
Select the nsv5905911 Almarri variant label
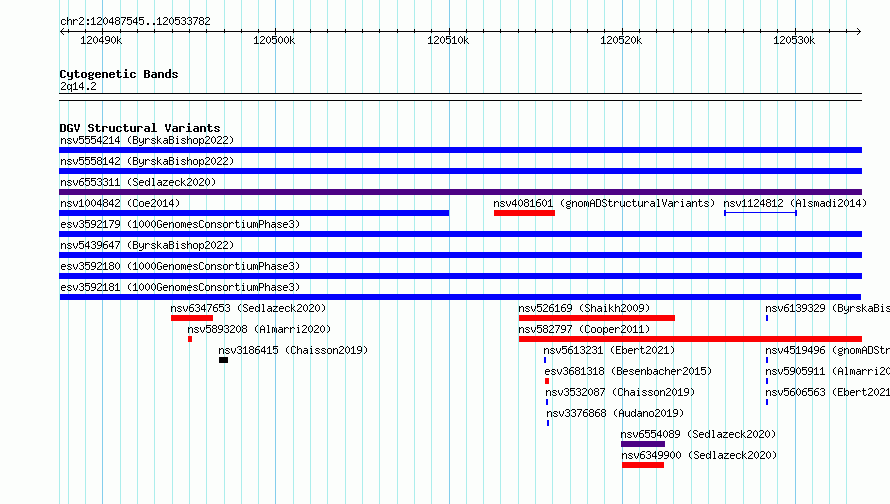tap(828, 371)
